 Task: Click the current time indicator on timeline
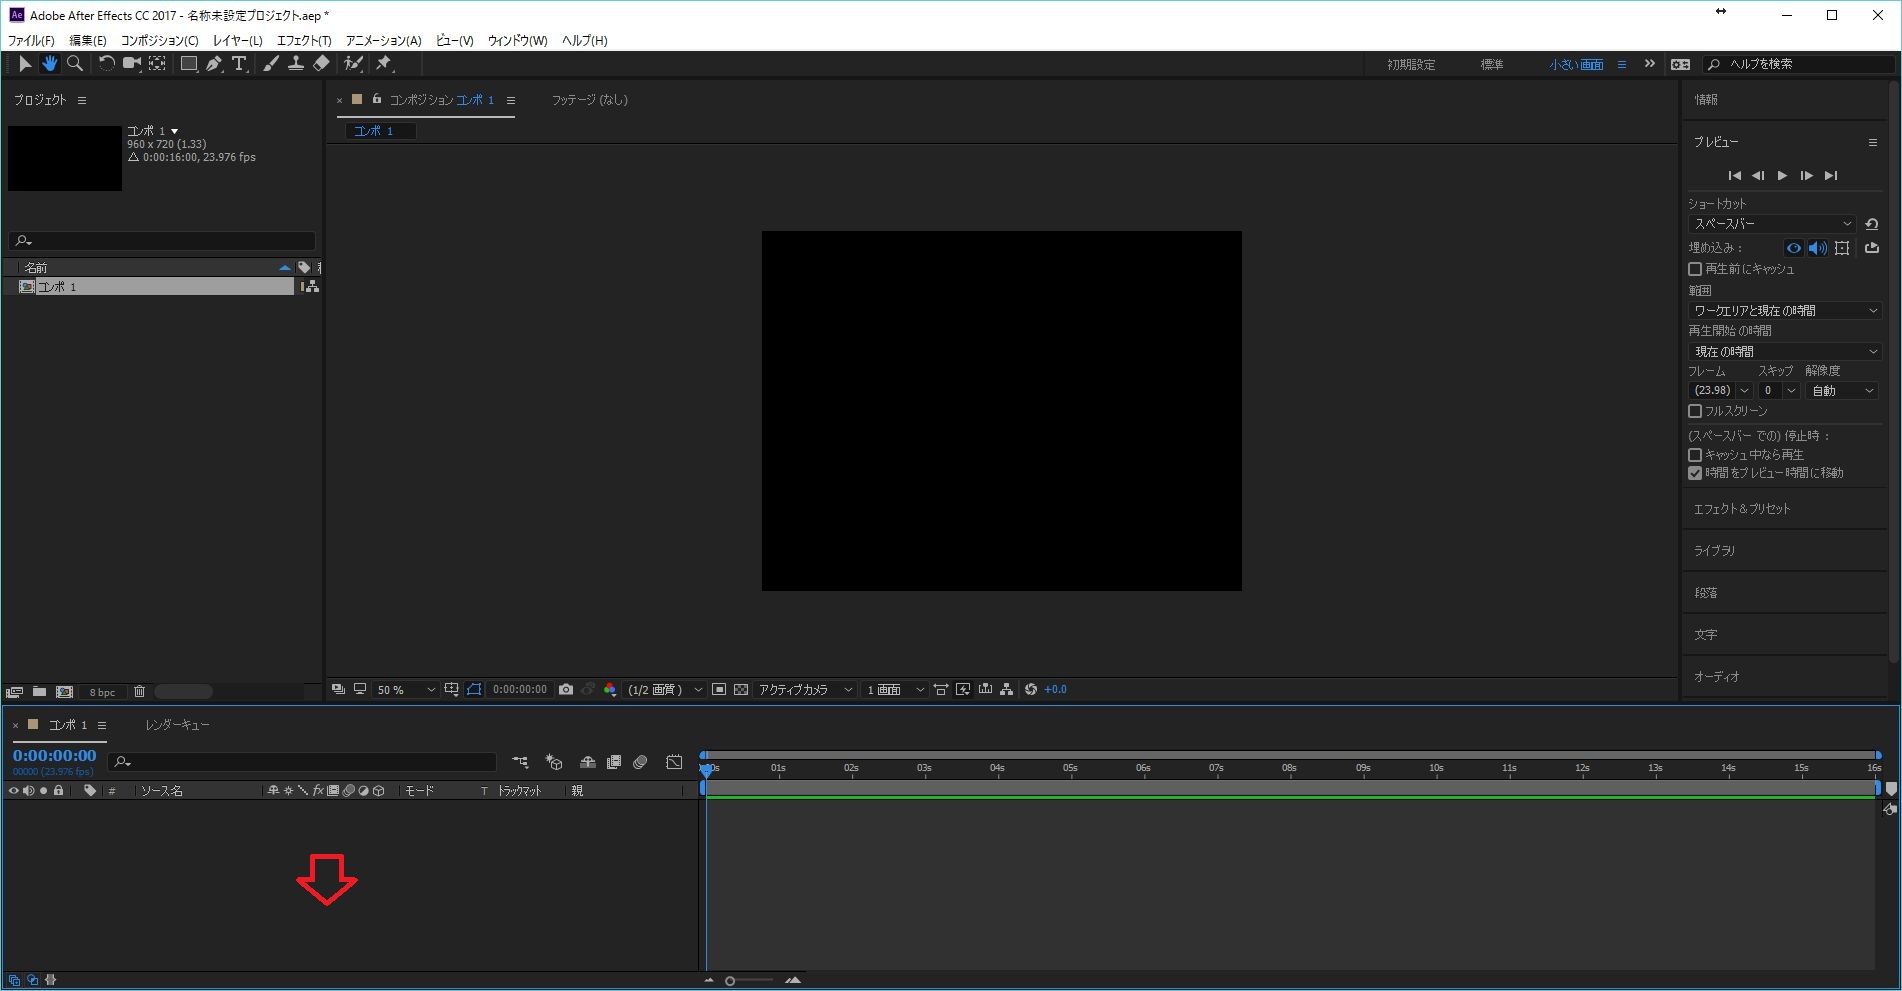707,770
